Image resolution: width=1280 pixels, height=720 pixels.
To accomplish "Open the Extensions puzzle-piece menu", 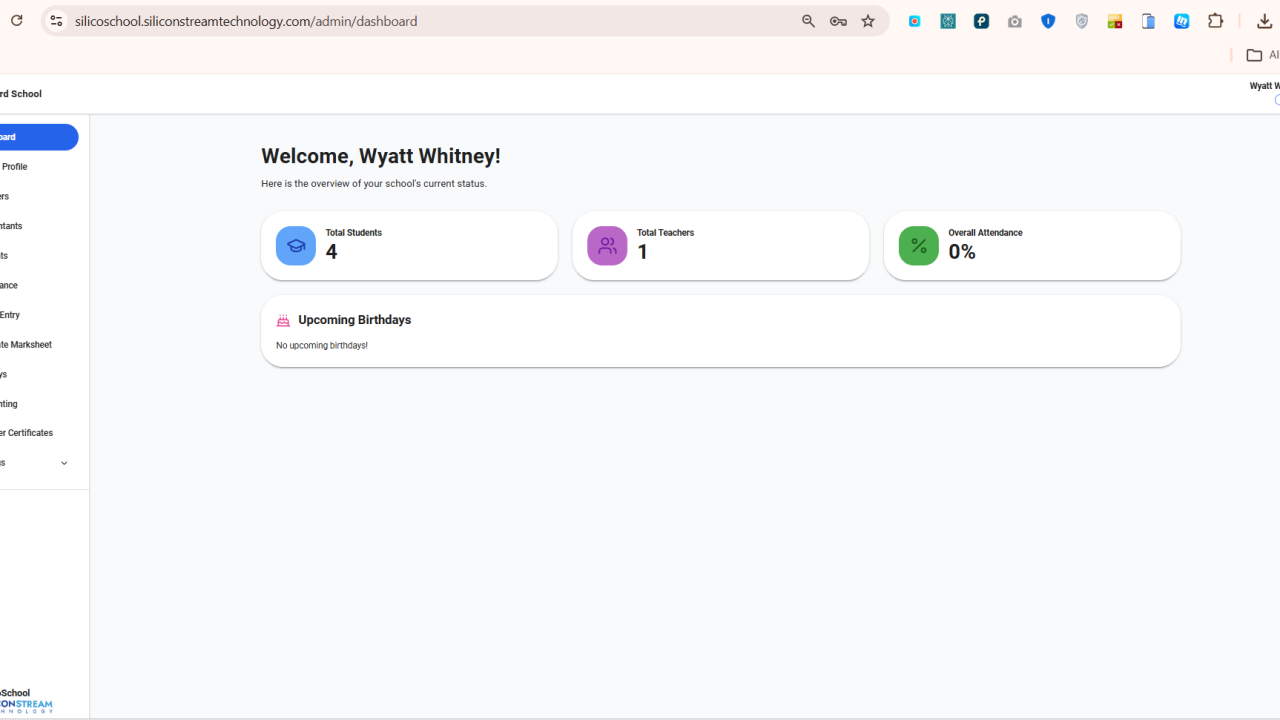I will point(1216,21).
